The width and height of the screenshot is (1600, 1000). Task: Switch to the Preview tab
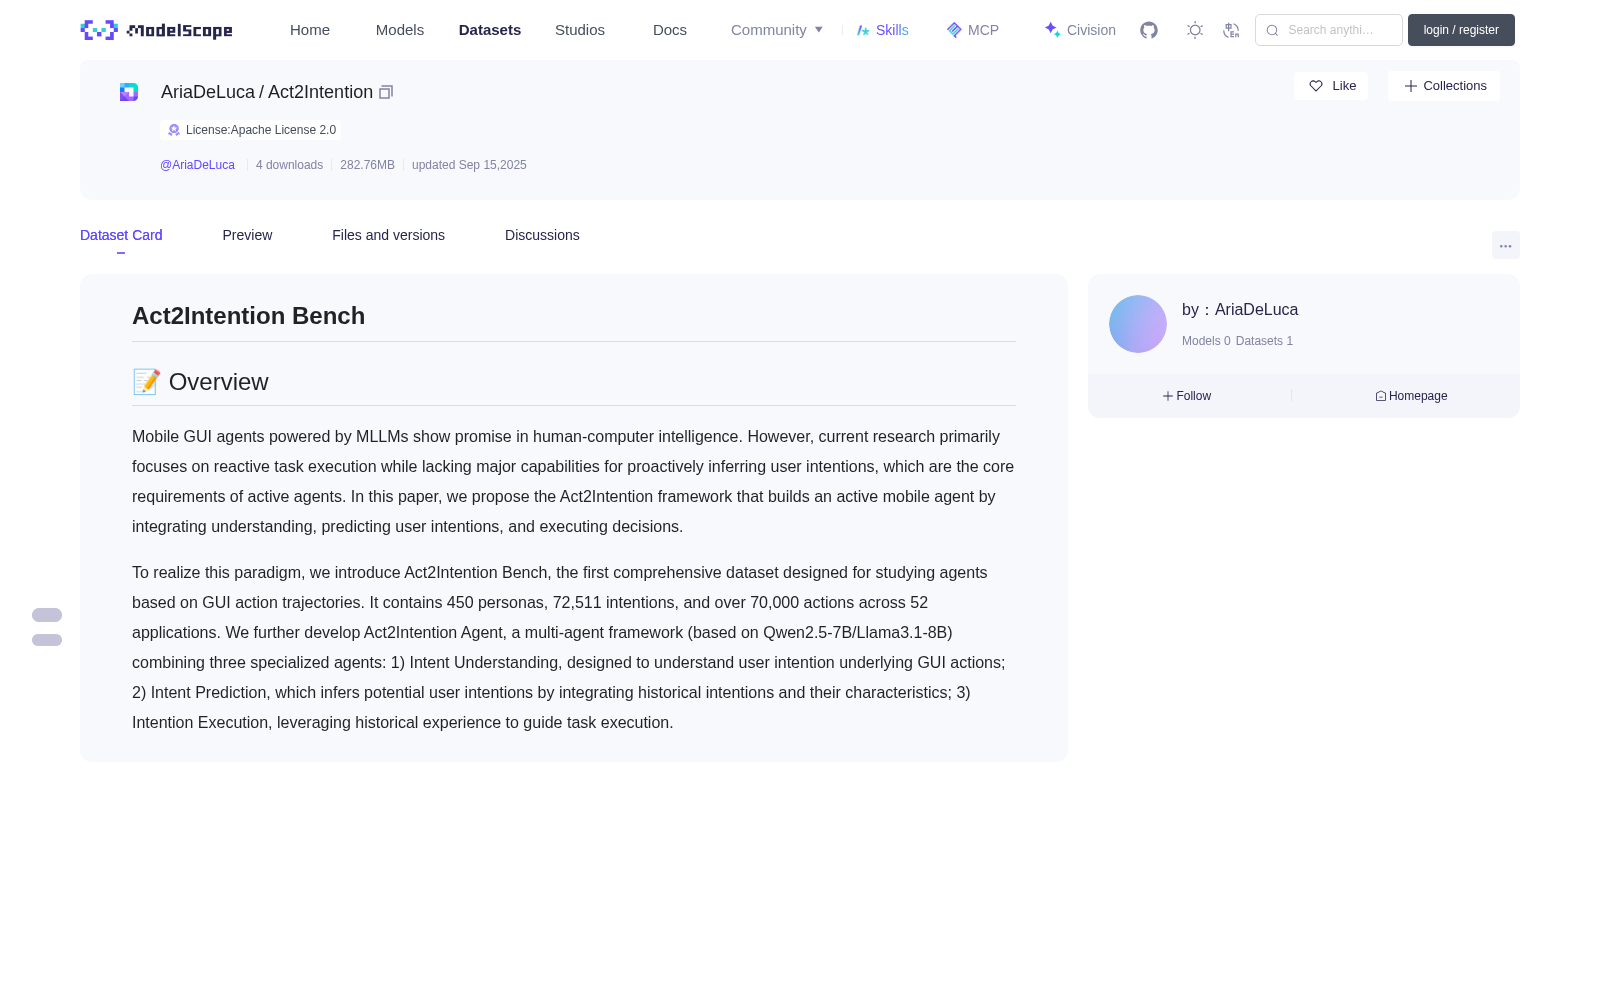[247, 235]
